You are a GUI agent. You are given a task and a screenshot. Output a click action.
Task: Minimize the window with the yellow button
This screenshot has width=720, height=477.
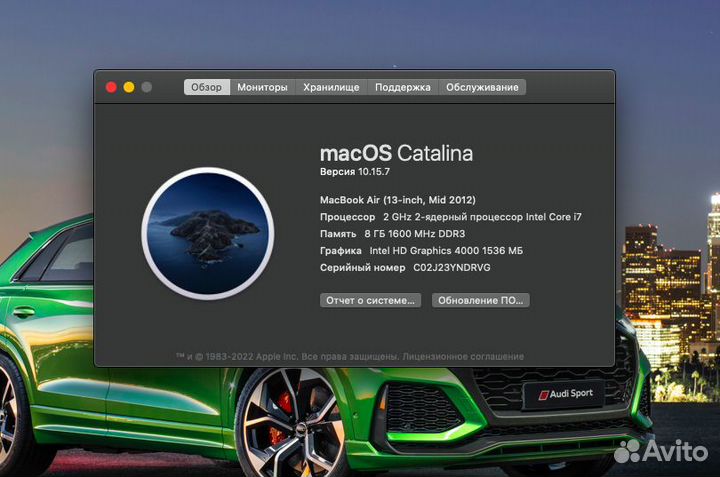pos(129,87)
